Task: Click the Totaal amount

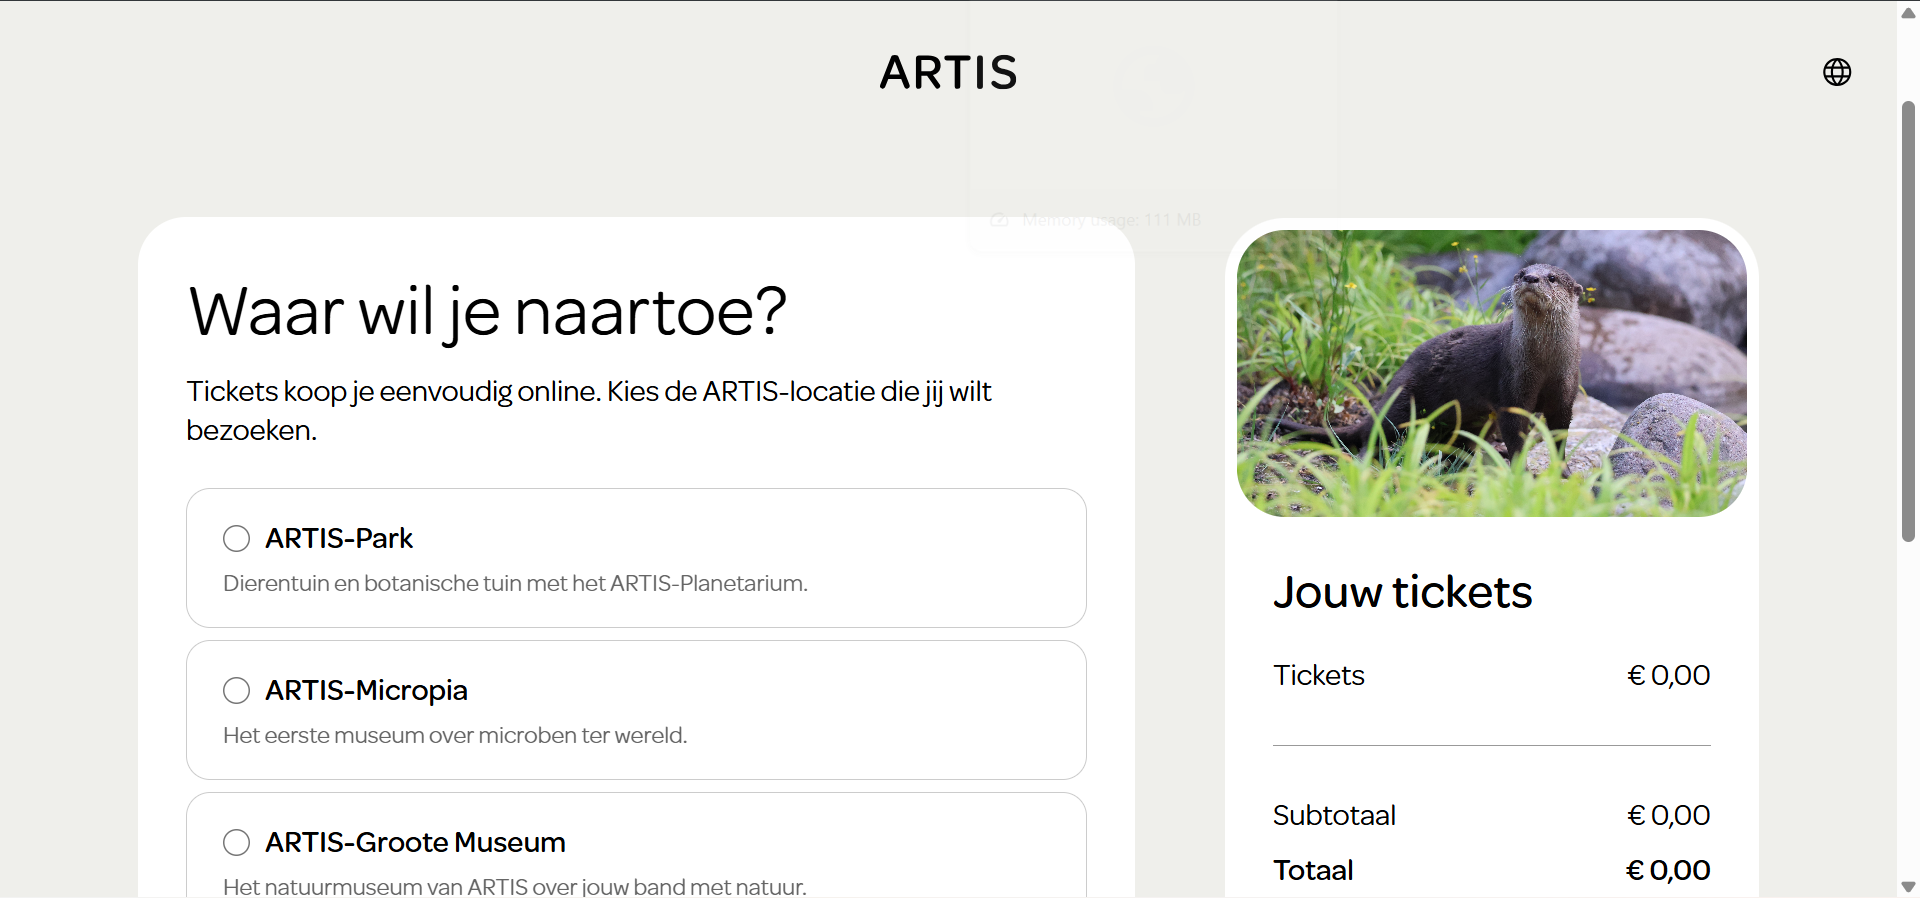Action: point(1667,870)
